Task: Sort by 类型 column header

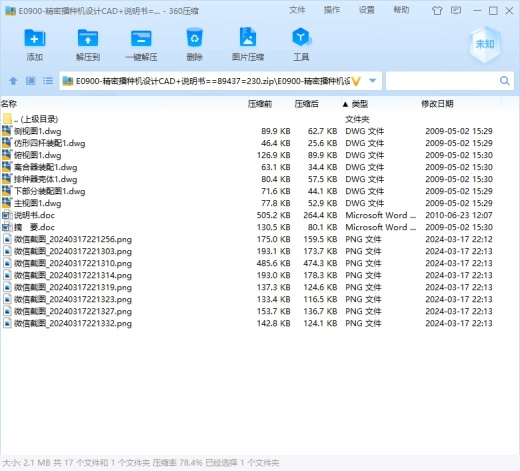Action: coord(360,104)
